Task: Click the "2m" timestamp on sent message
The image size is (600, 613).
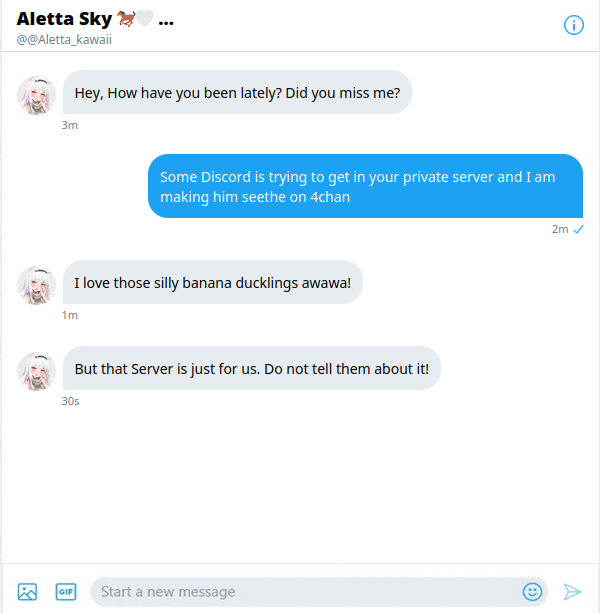Action: coord(559,229)
